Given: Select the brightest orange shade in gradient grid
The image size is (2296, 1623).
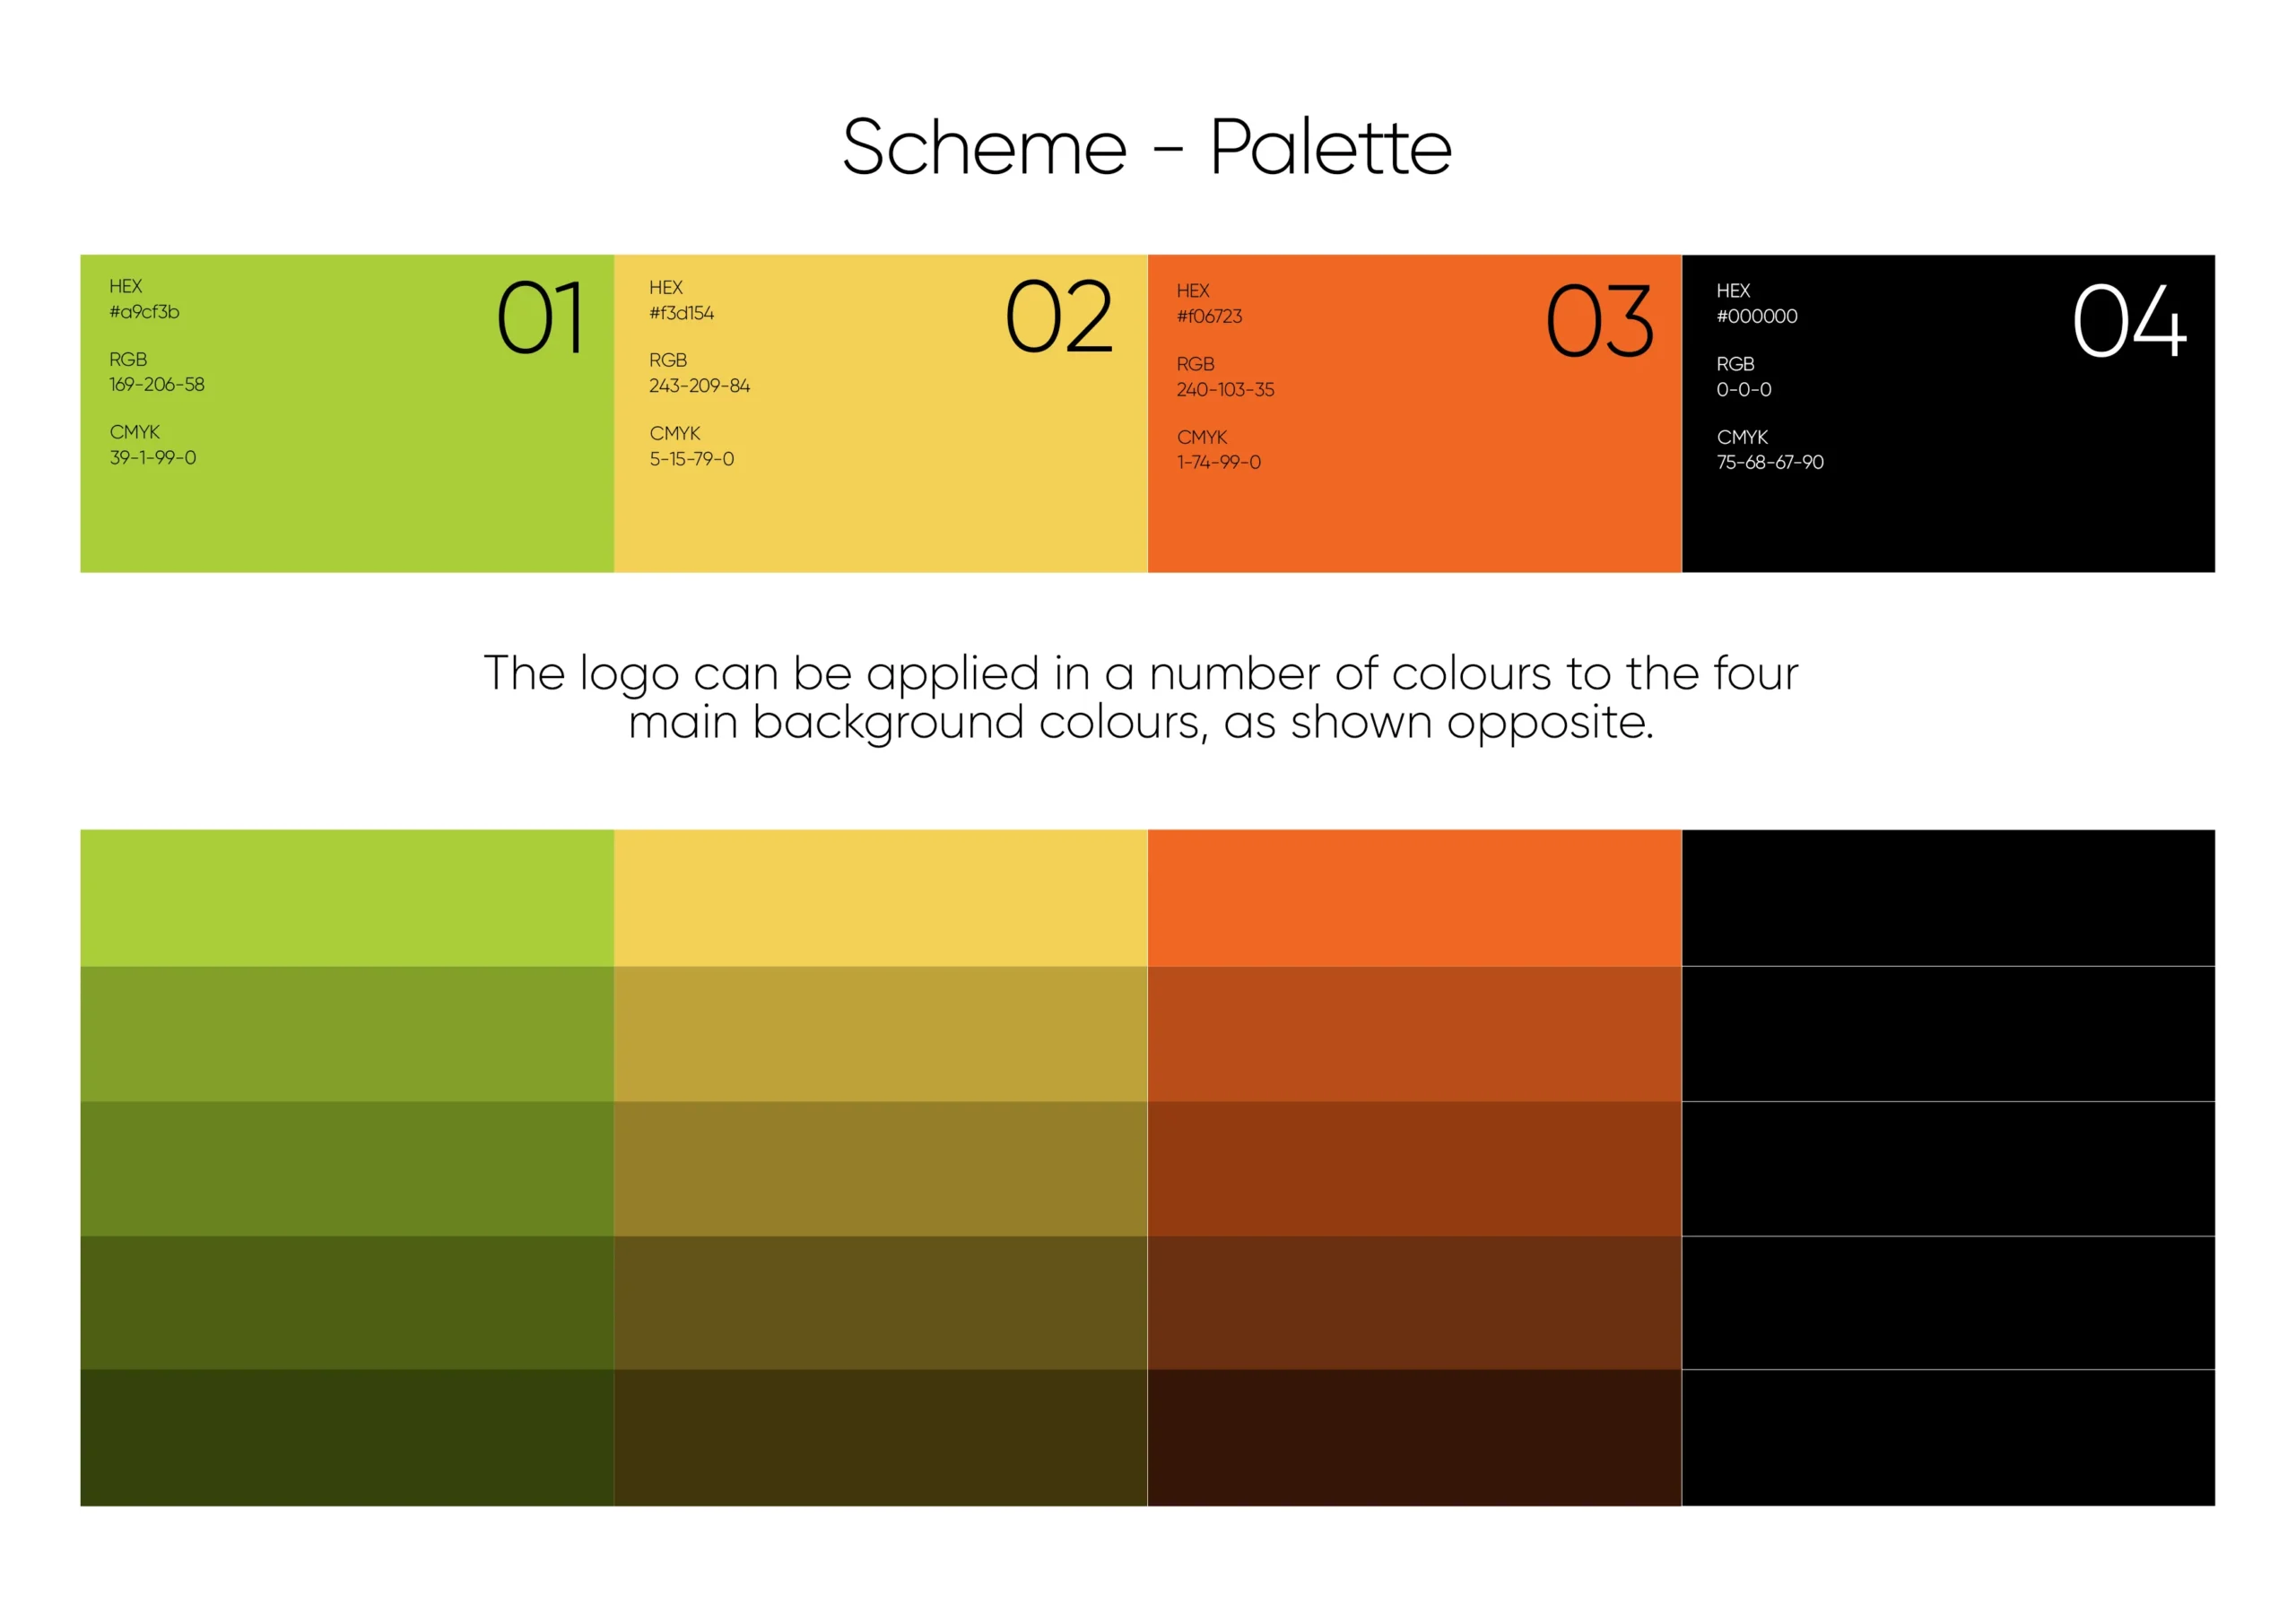Looking at the screenshot, I should 1415,898.
